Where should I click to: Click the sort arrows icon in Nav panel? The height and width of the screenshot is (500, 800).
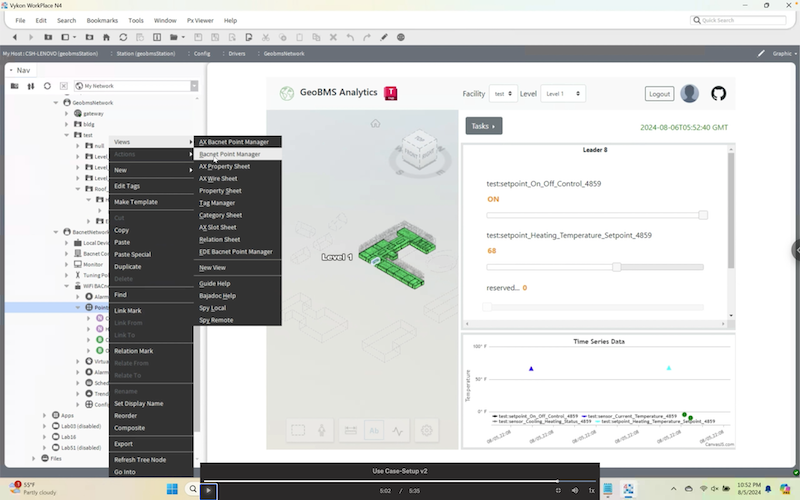click(31, 86)
